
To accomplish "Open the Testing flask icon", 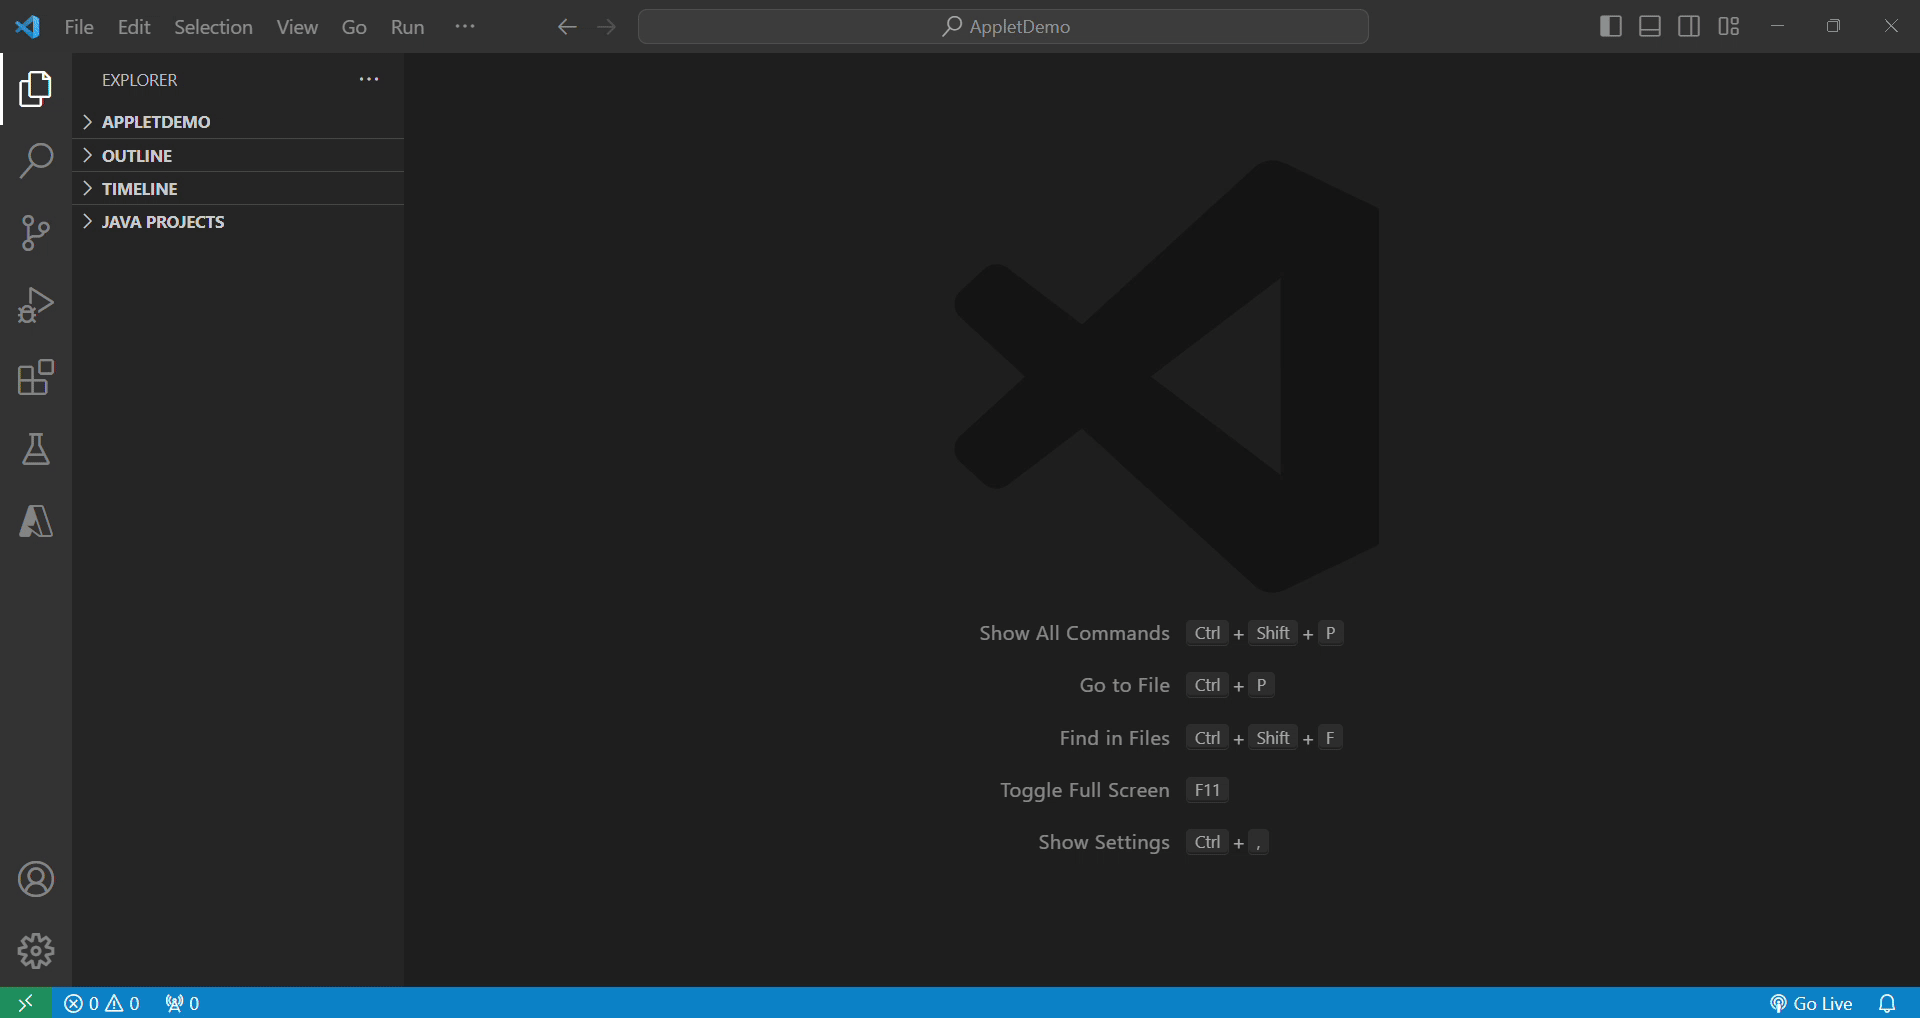I will [x=36, y=449].
